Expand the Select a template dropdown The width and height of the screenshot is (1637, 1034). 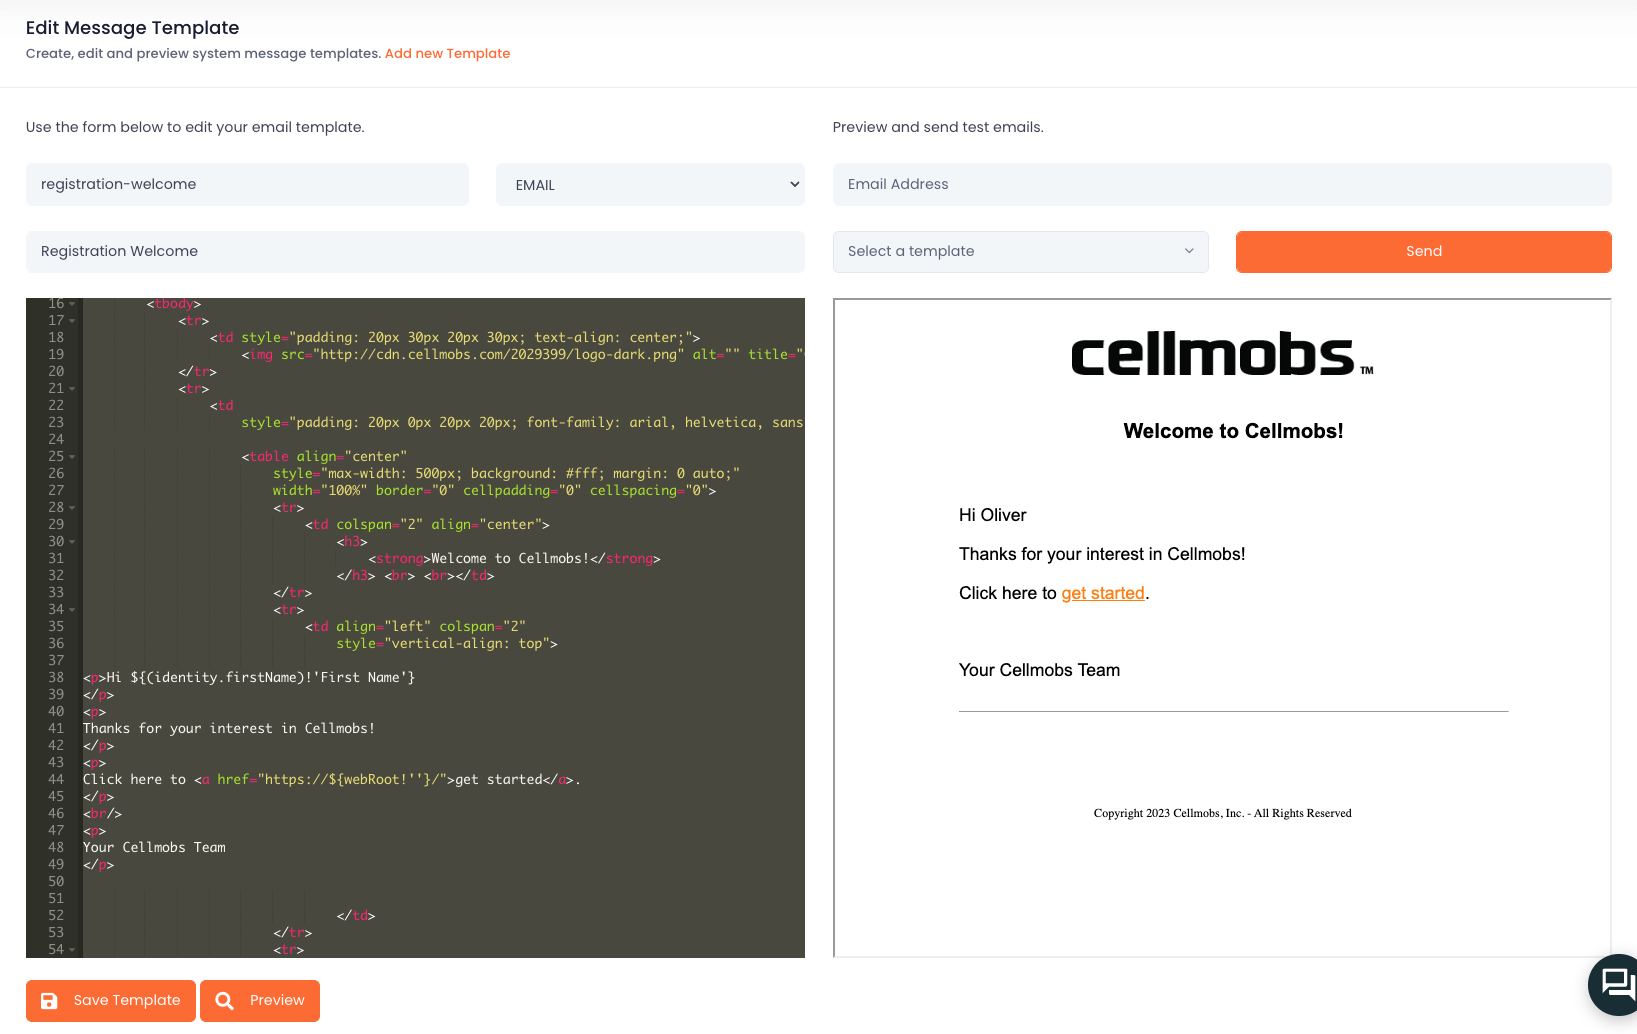(x=1020, y=252)
